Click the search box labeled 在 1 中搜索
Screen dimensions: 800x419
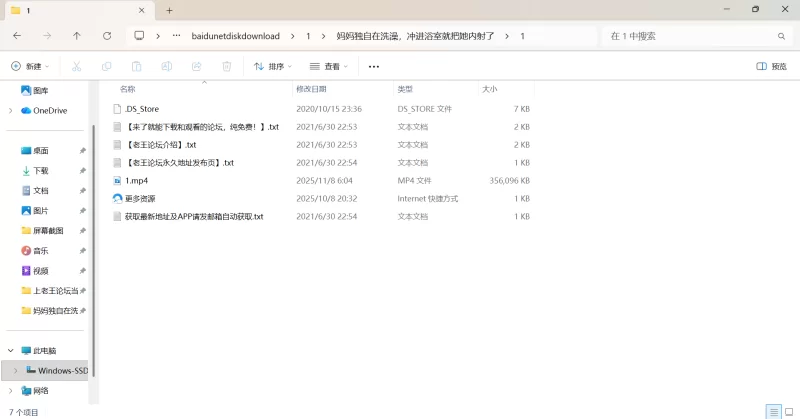tap(690, 35)
